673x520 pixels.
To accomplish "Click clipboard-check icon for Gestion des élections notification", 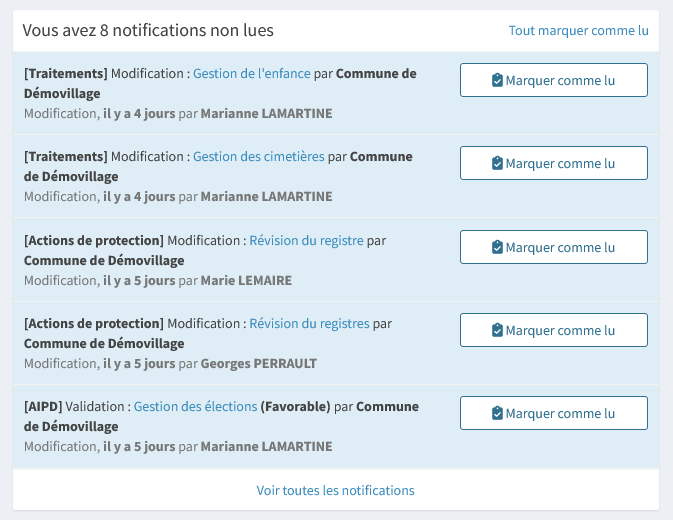I will (x=497, y=413).
